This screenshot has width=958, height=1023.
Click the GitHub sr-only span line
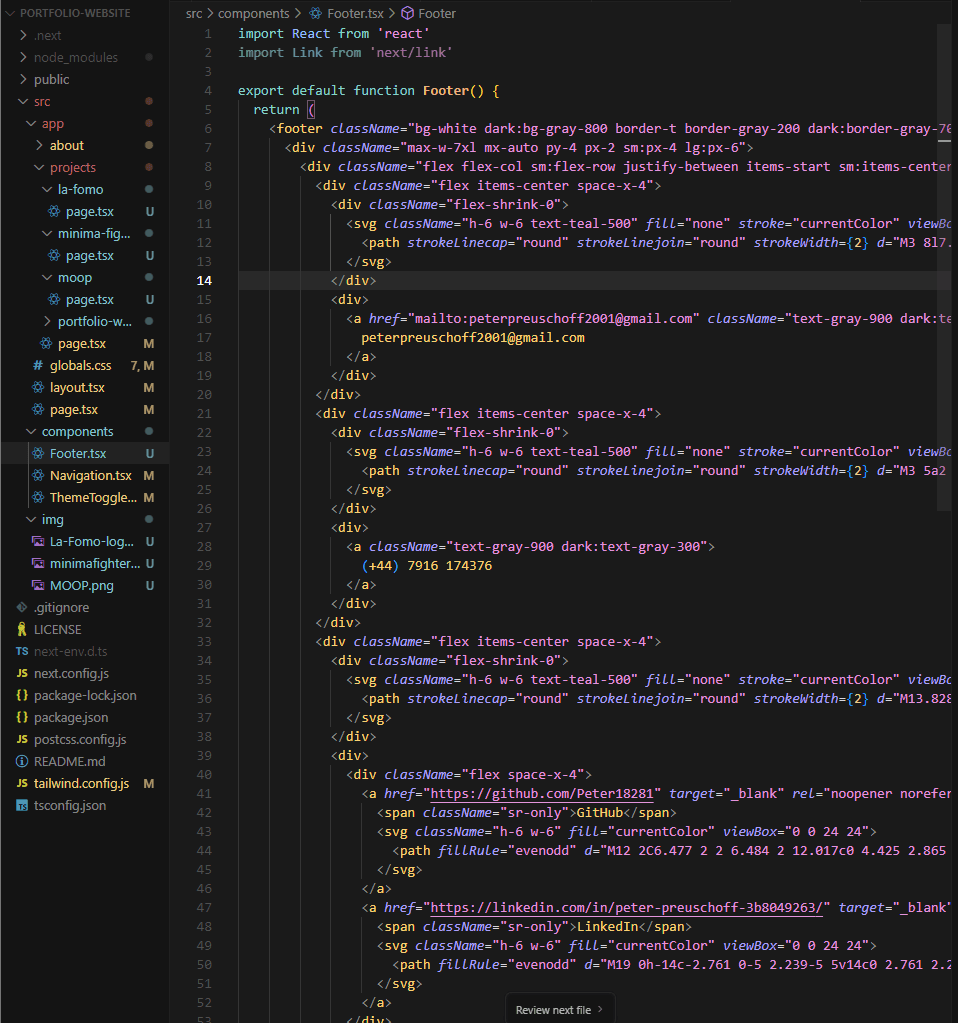click(x=527, y=813)
